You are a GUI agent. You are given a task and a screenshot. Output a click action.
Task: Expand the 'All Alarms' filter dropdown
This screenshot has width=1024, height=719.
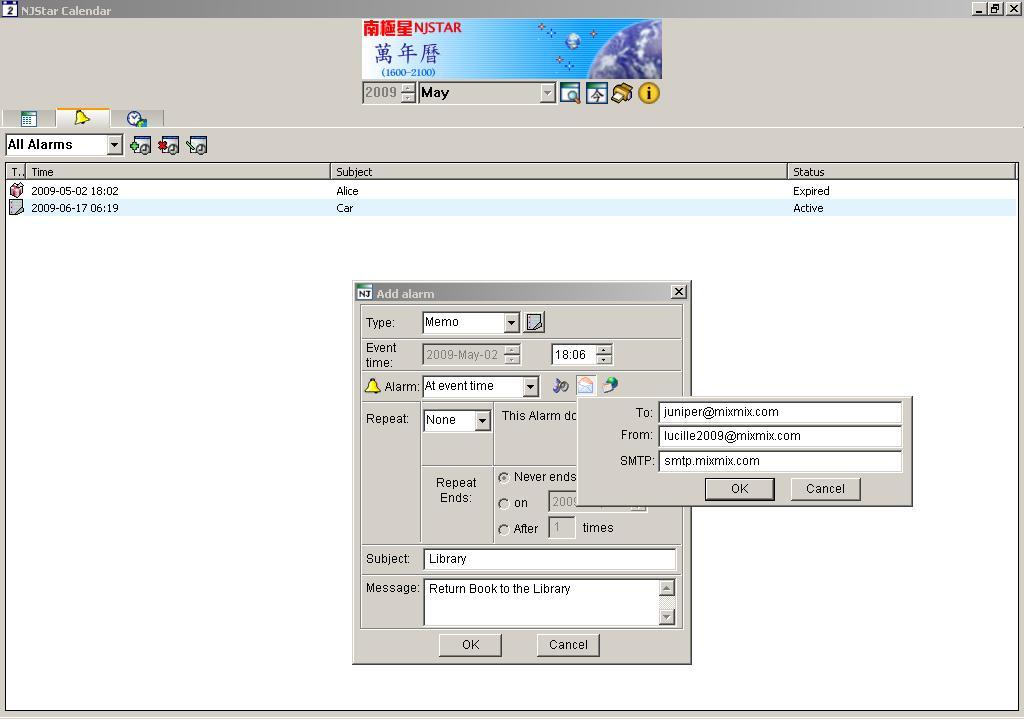click(114, 145)
